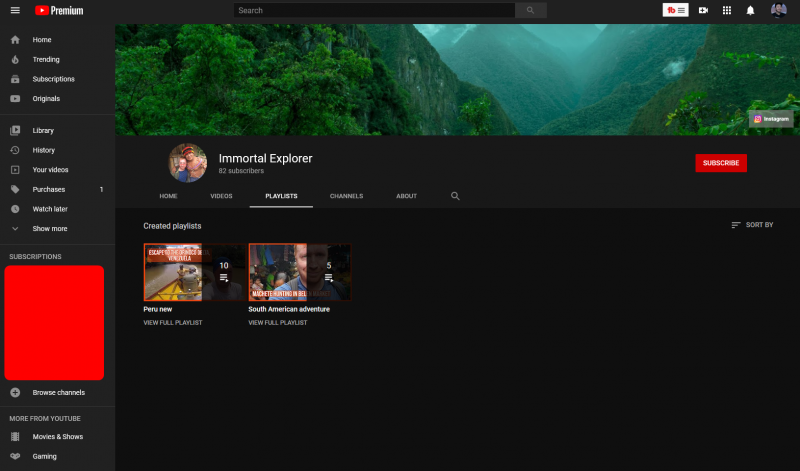
Task: Open South American adventure playlist thumbnail
Action: click(299, 272)
